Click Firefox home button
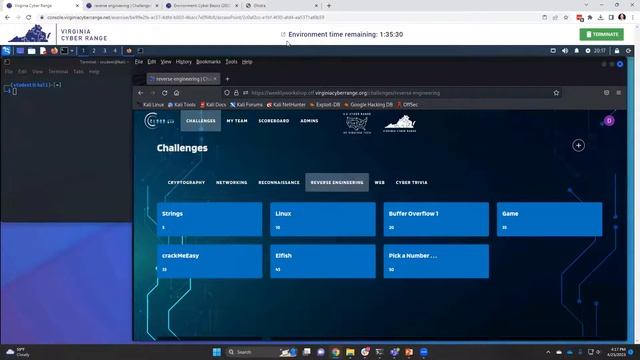This screenshot has height=360, width=640. (176, 93)
